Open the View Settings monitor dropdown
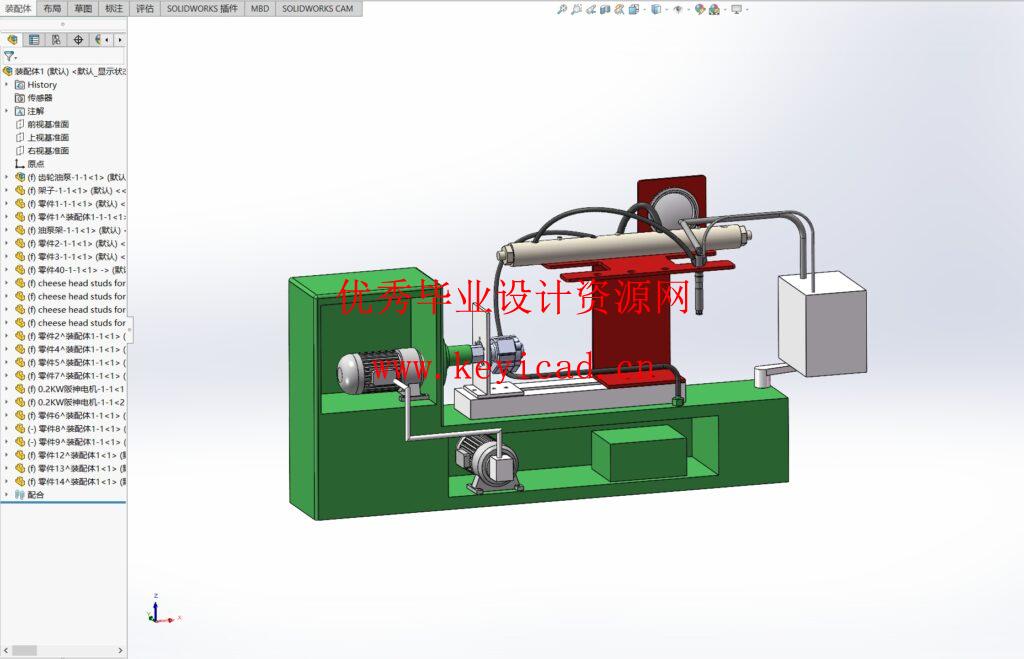The image size is (1024, 659). 737,9
